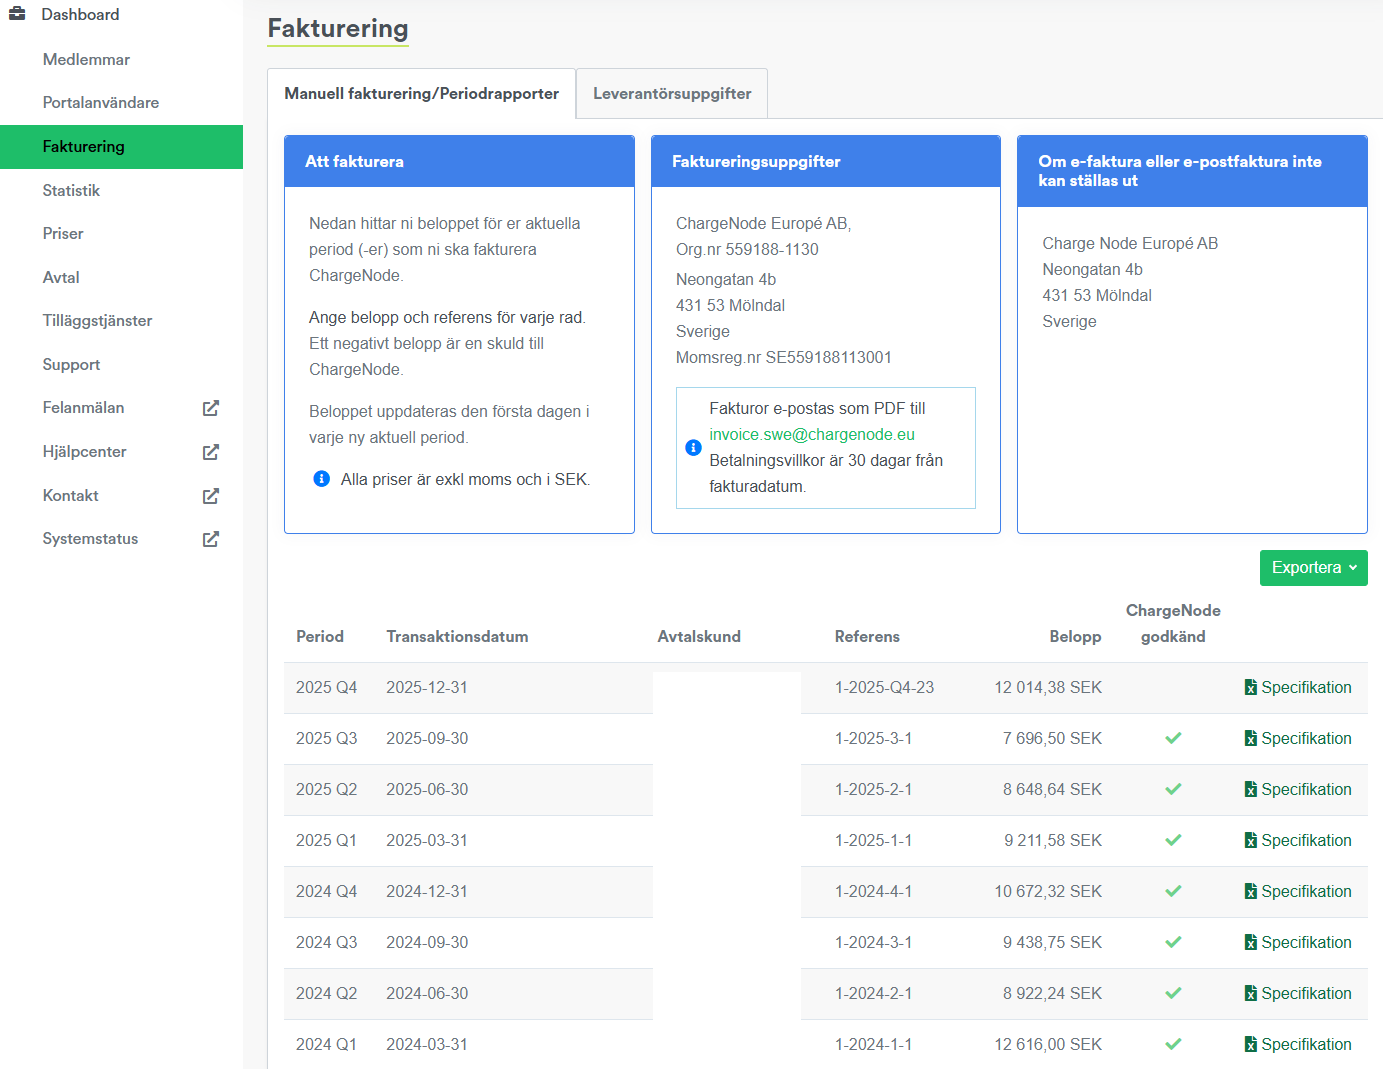Click Excel icon in 2025 Q4 row
This screenshot has height=1069, width=1383.
[x=1250, y=688]
